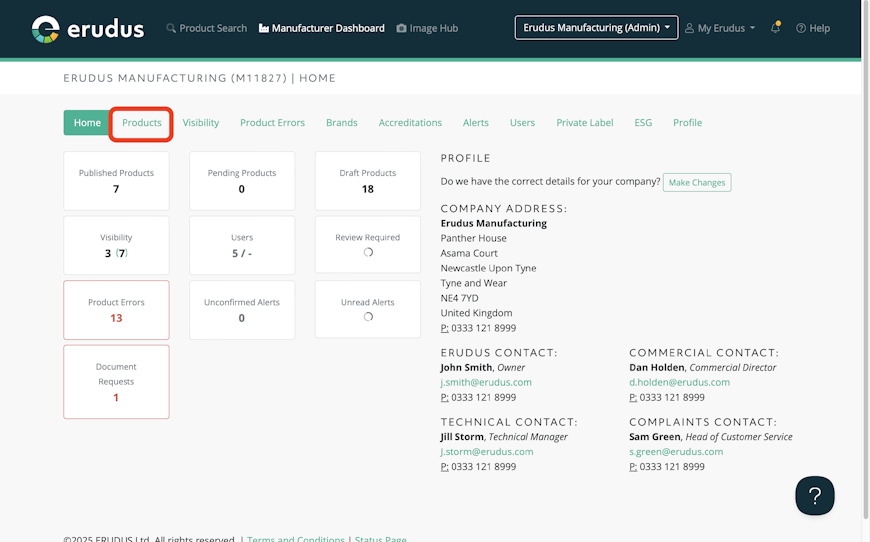Open the Unread Alerts card

pyautogui.click(x=368, y=310)
